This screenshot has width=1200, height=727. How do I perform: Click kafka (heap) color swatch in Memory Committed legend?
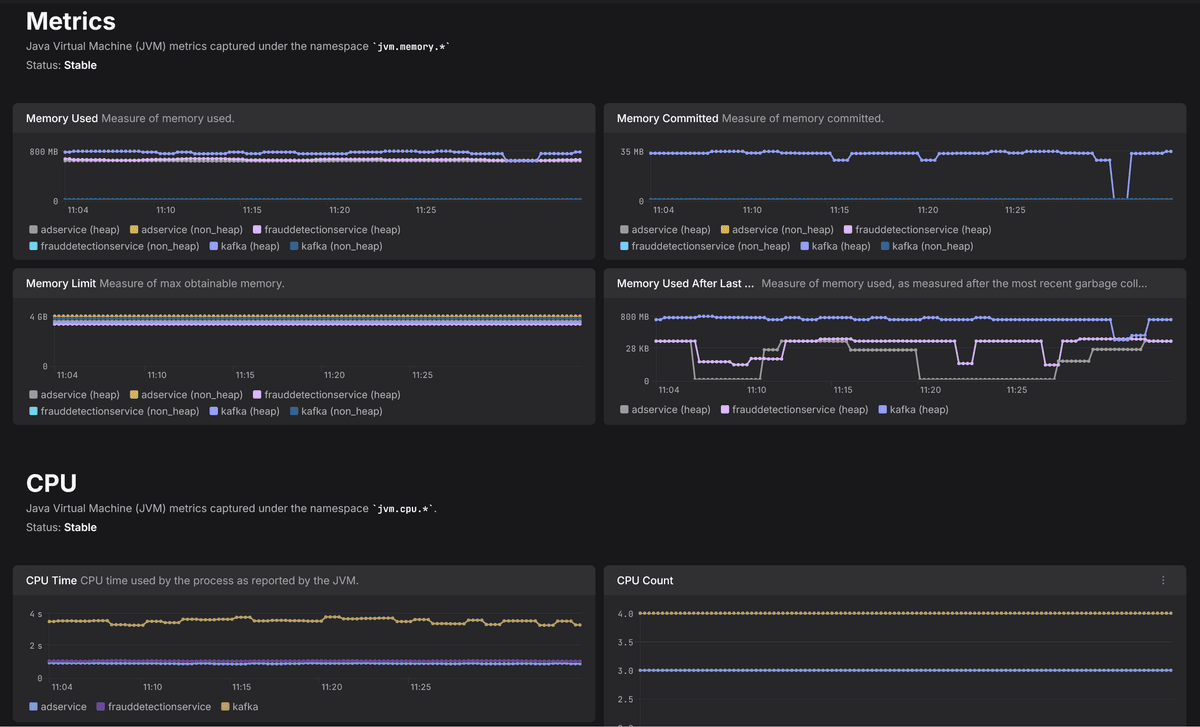click(x=805, y=246)
